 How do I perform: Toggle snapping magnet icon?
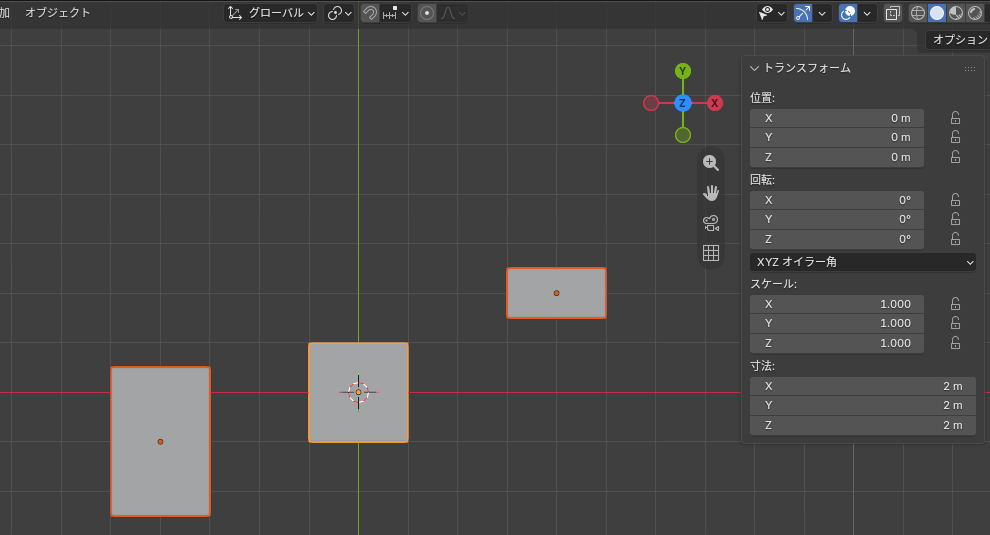coord(370,13)
